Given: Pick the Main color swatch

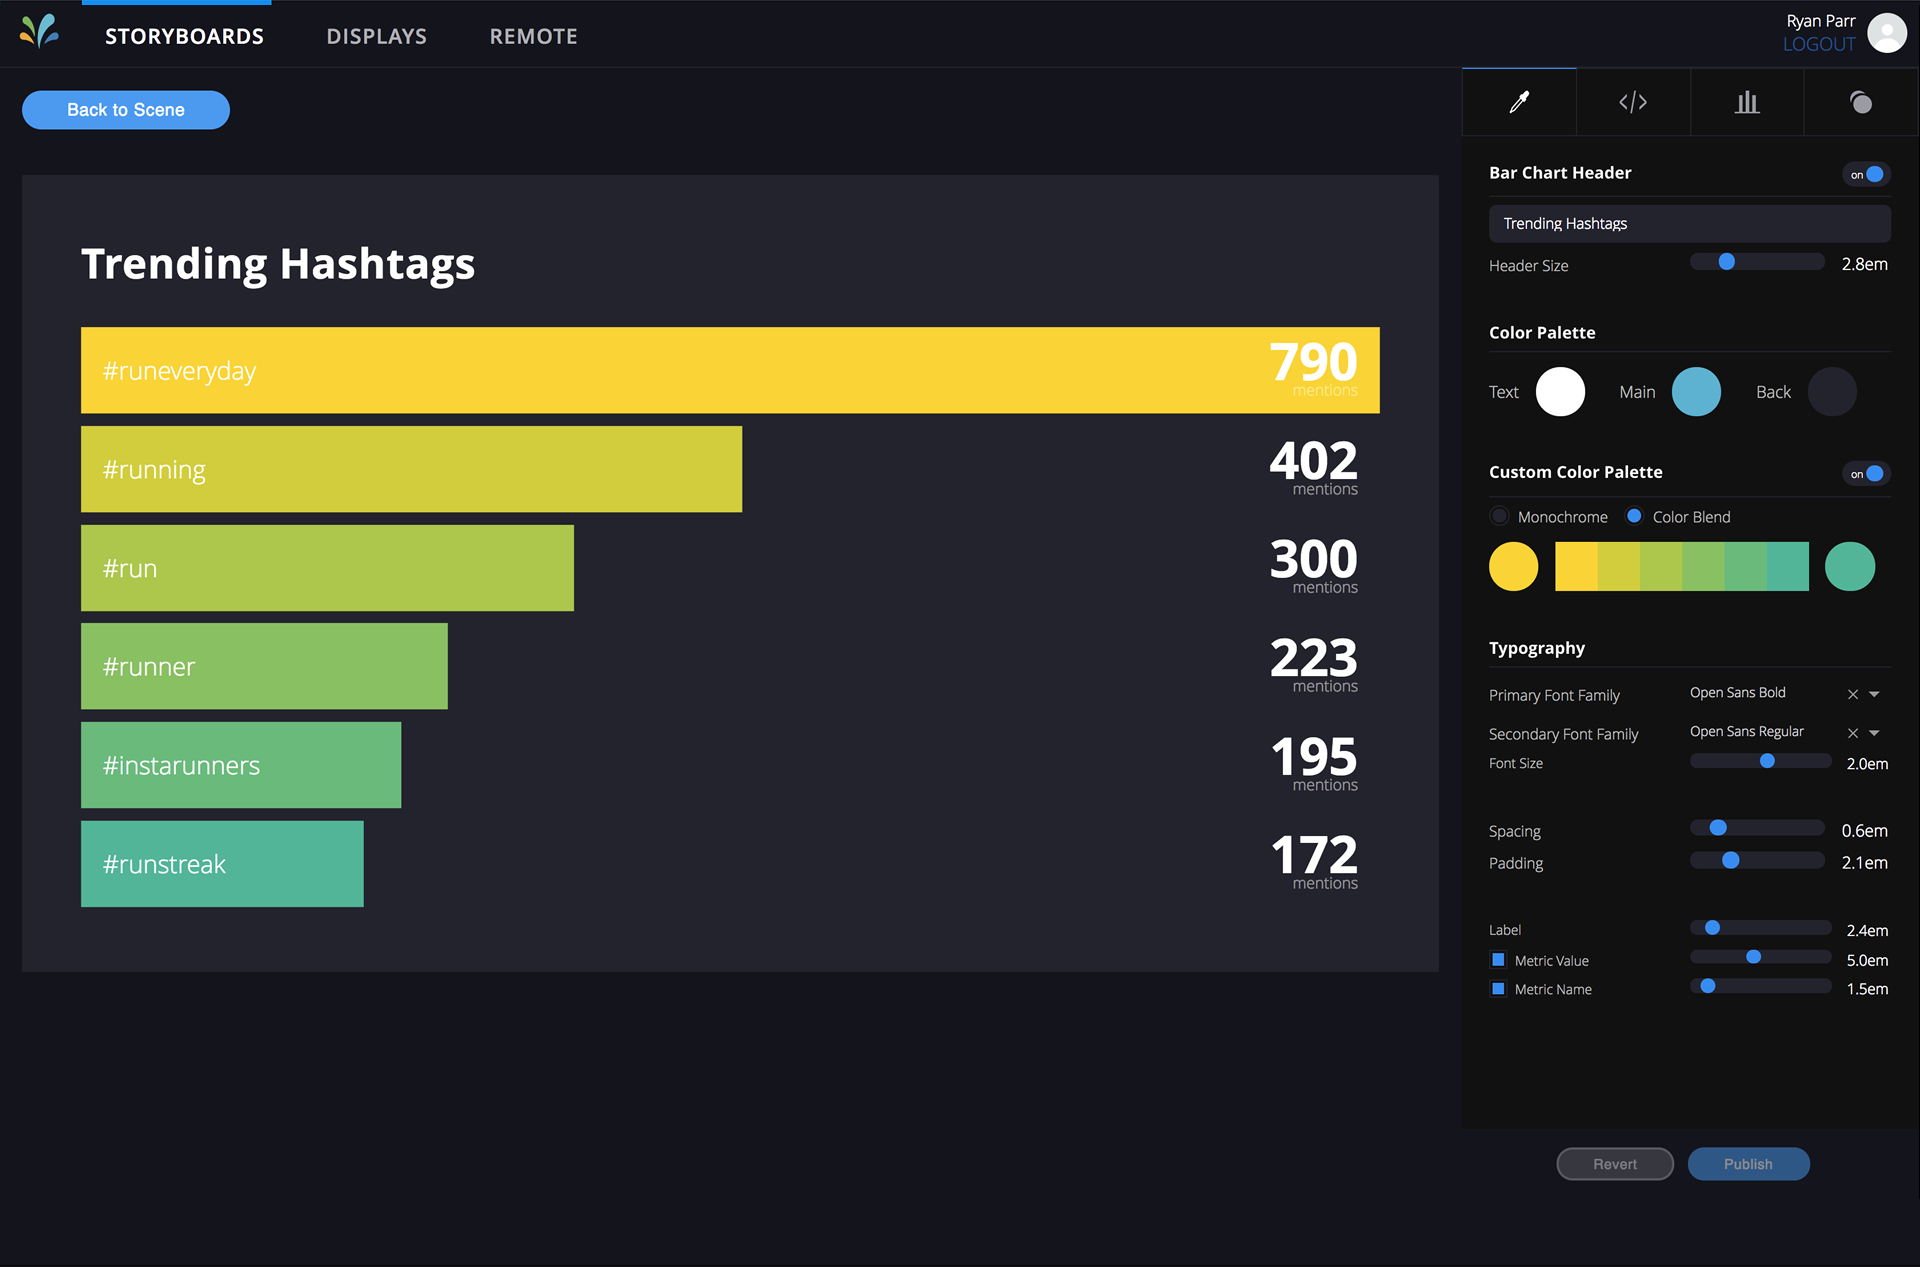Looking at the screenshot, I should click(x=1697, y=392).
